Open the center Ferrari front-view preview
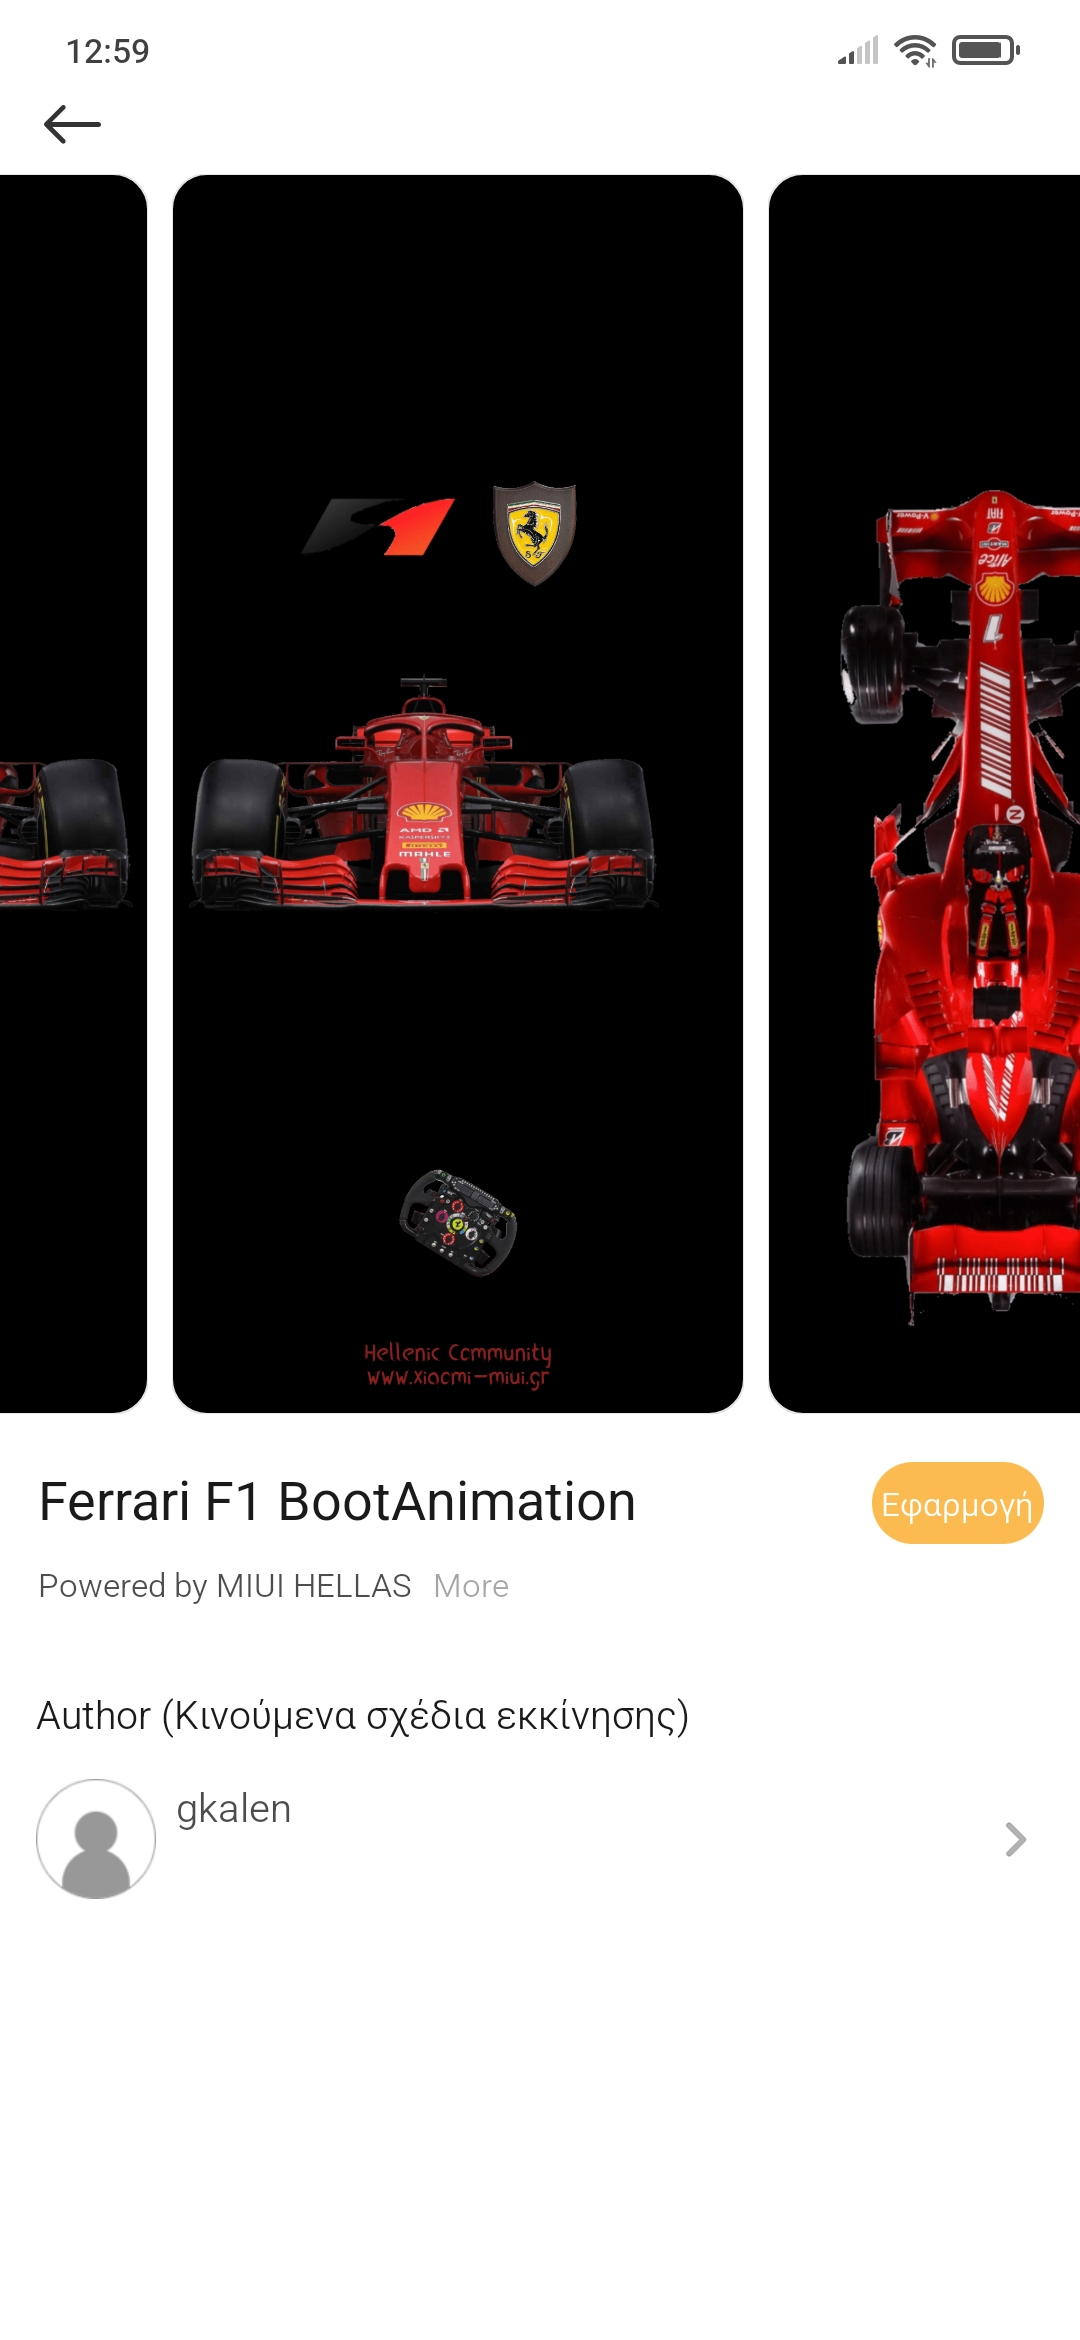 pyautogui.click(x=458, y=794)
